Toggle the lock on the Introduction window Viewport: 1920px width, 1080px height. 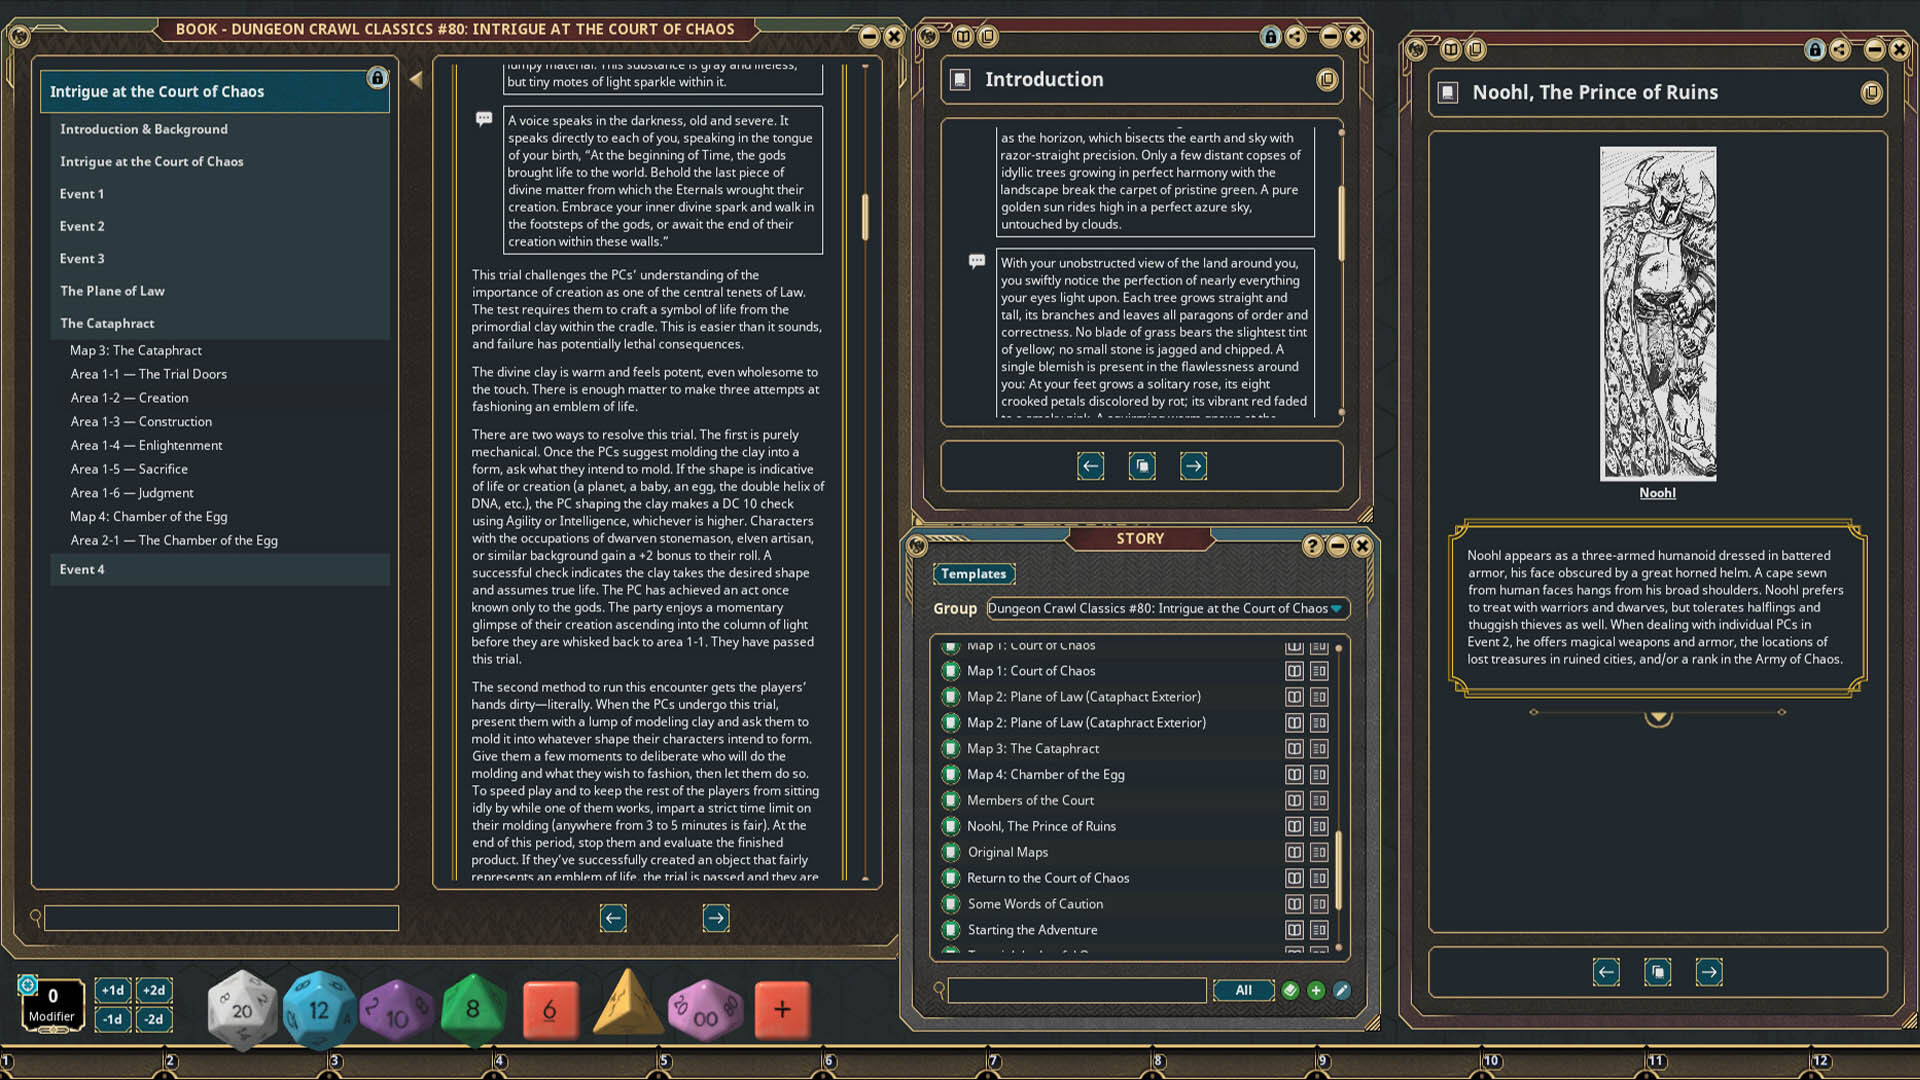1270,37
